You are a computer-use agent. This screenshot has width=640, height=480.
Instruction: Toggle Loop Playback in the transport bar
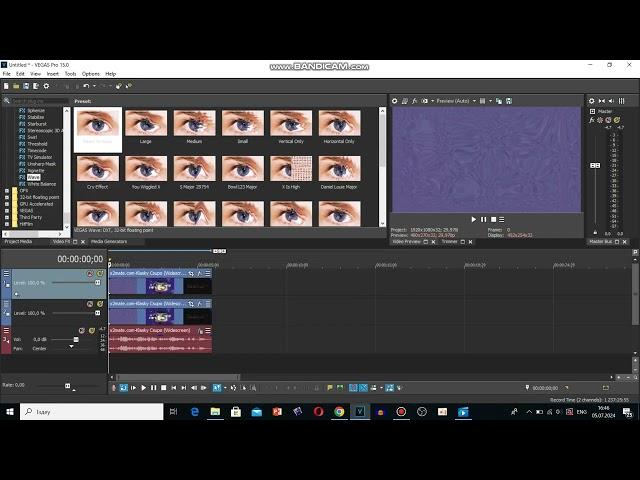(124, 388)
